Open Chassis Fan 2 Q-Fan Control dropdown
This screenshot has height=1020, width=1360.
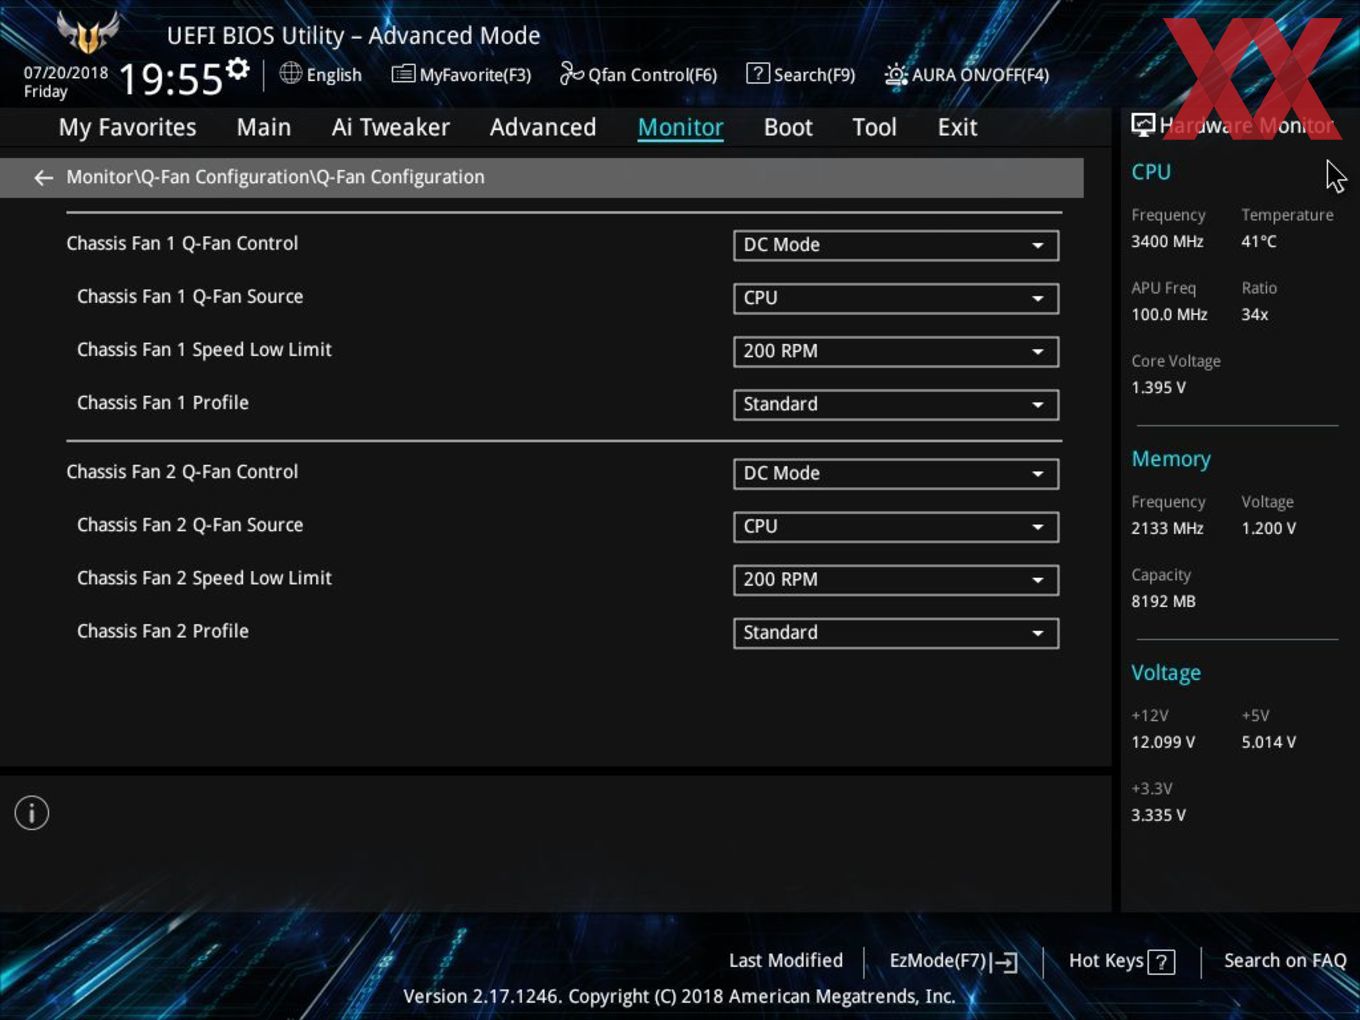pyautogui.click(x=896, y=473)
